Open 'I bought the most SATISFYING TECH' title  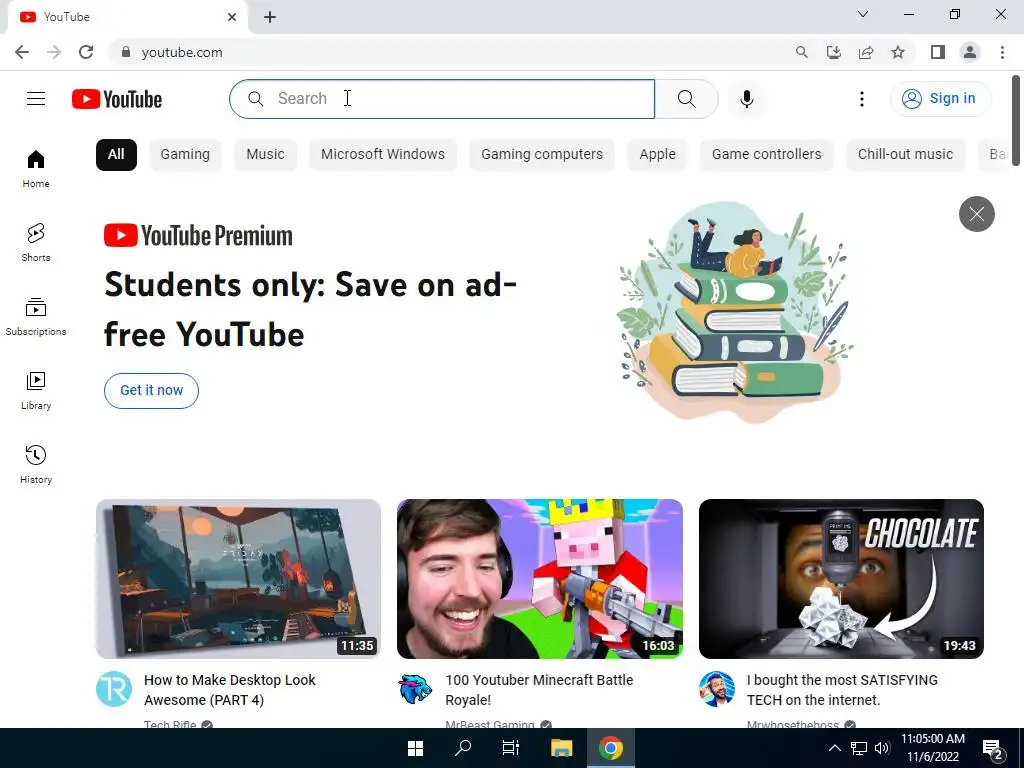click(842, 690)
